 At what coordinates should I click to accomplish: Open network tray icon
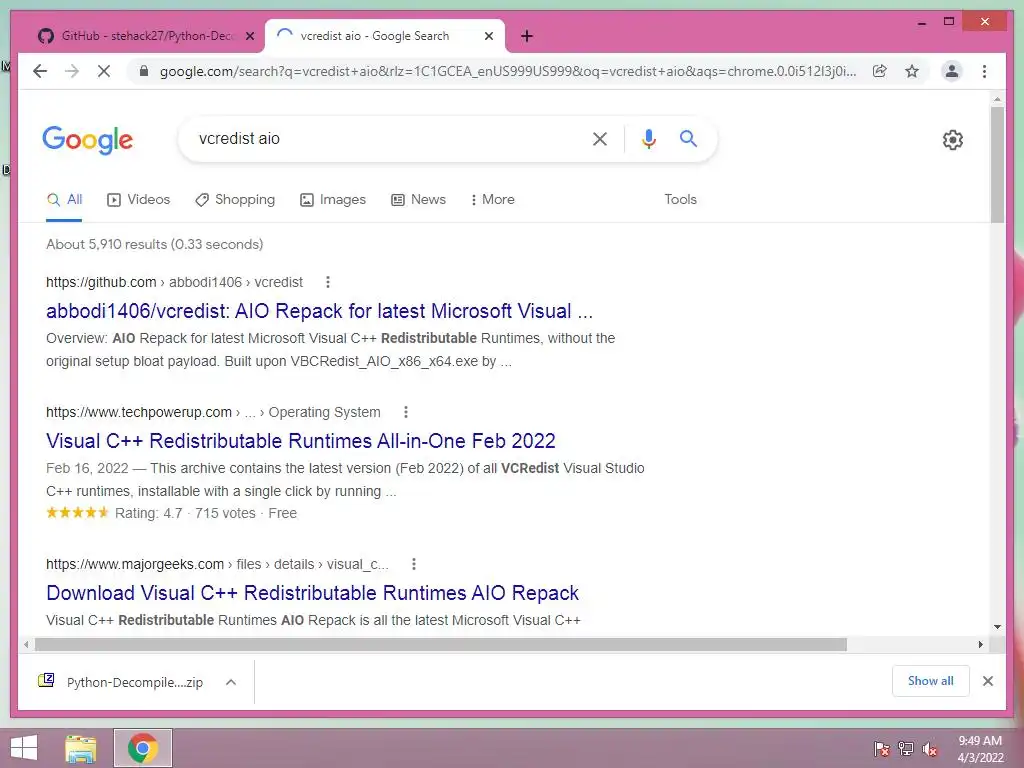pyautogui.click(x=906, y=748)
